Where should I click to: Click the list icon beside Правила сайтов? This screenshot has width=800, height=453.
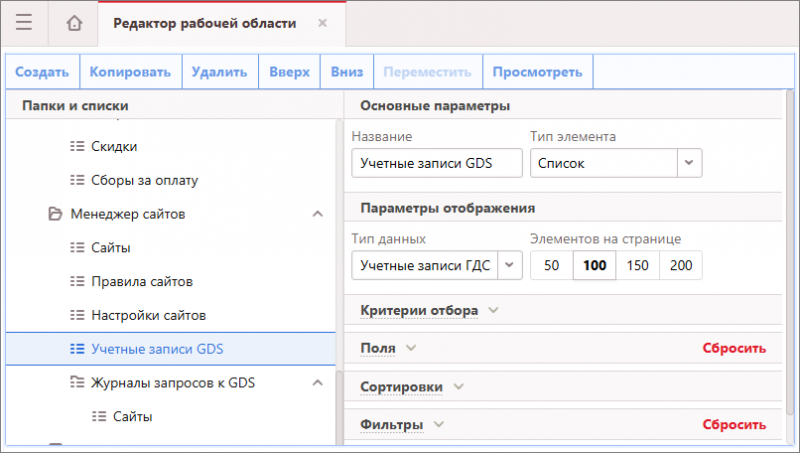pyautogui.click(x=77, y=281)
